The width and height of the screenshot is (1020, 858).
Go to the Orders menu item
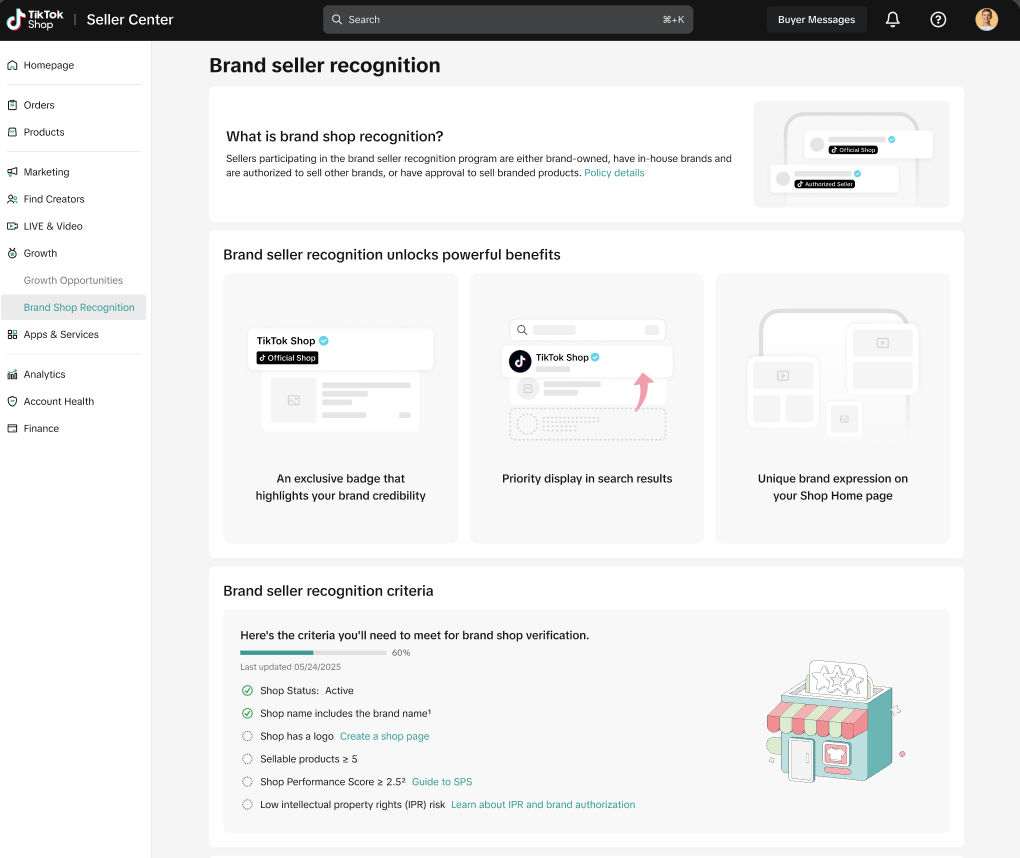tap(39, 105)
